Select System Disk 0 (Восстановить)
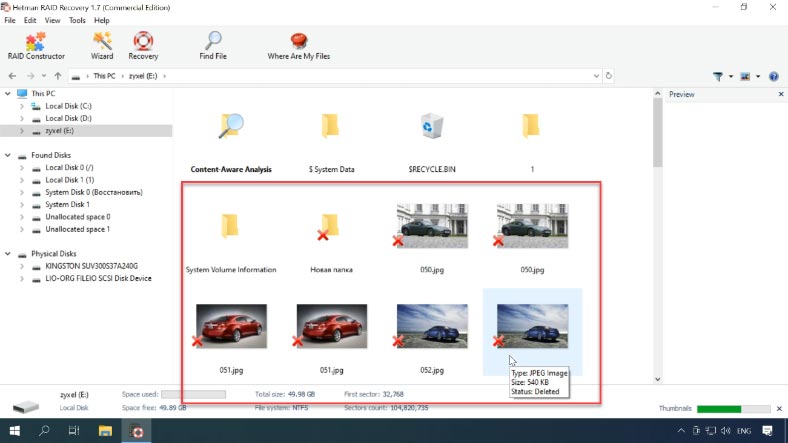This screenshot has height=443, width=788. [x=94, y=192]
